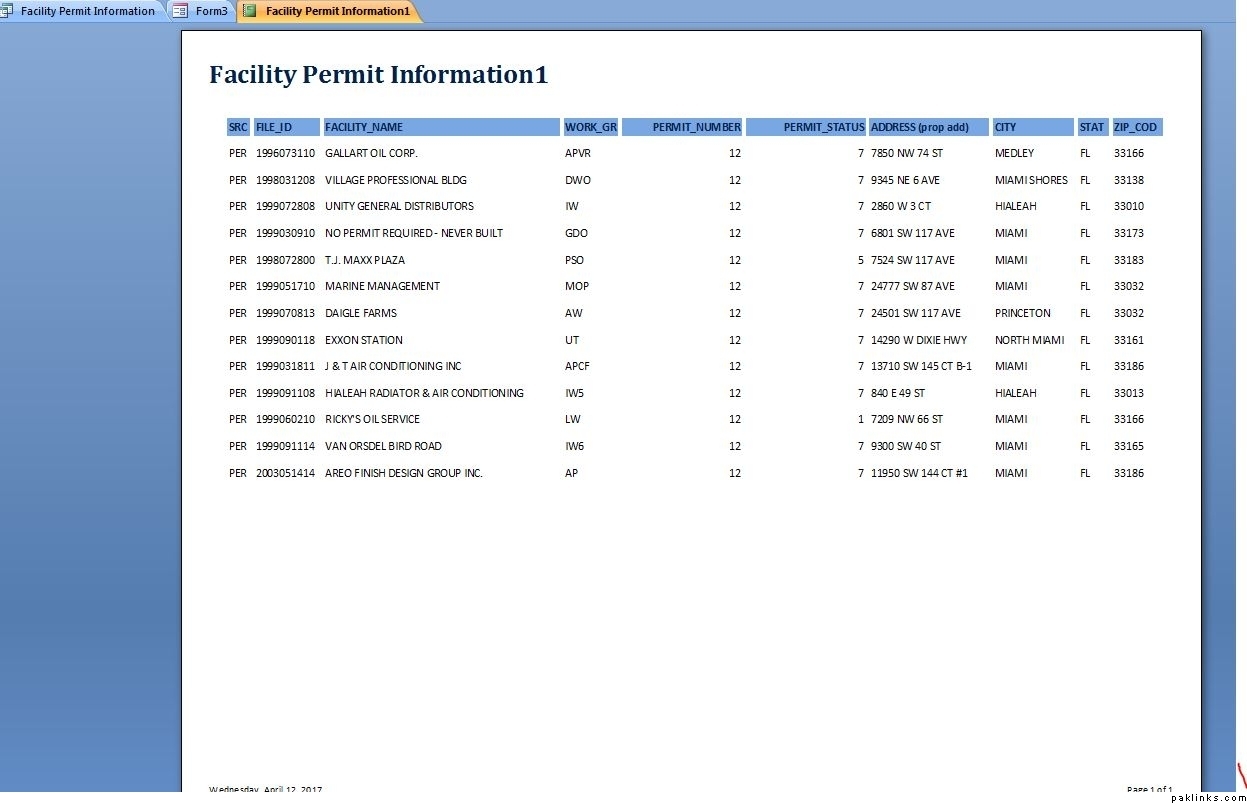Select the ZIP_COD column header
Viewport: 1247px width, 804px height.
[x=1136, y=127]
